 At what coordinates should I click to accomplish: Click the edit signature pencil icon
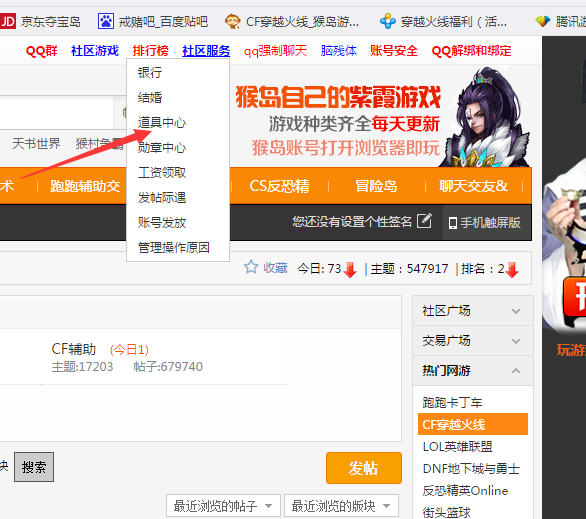(x=424, y=221)
